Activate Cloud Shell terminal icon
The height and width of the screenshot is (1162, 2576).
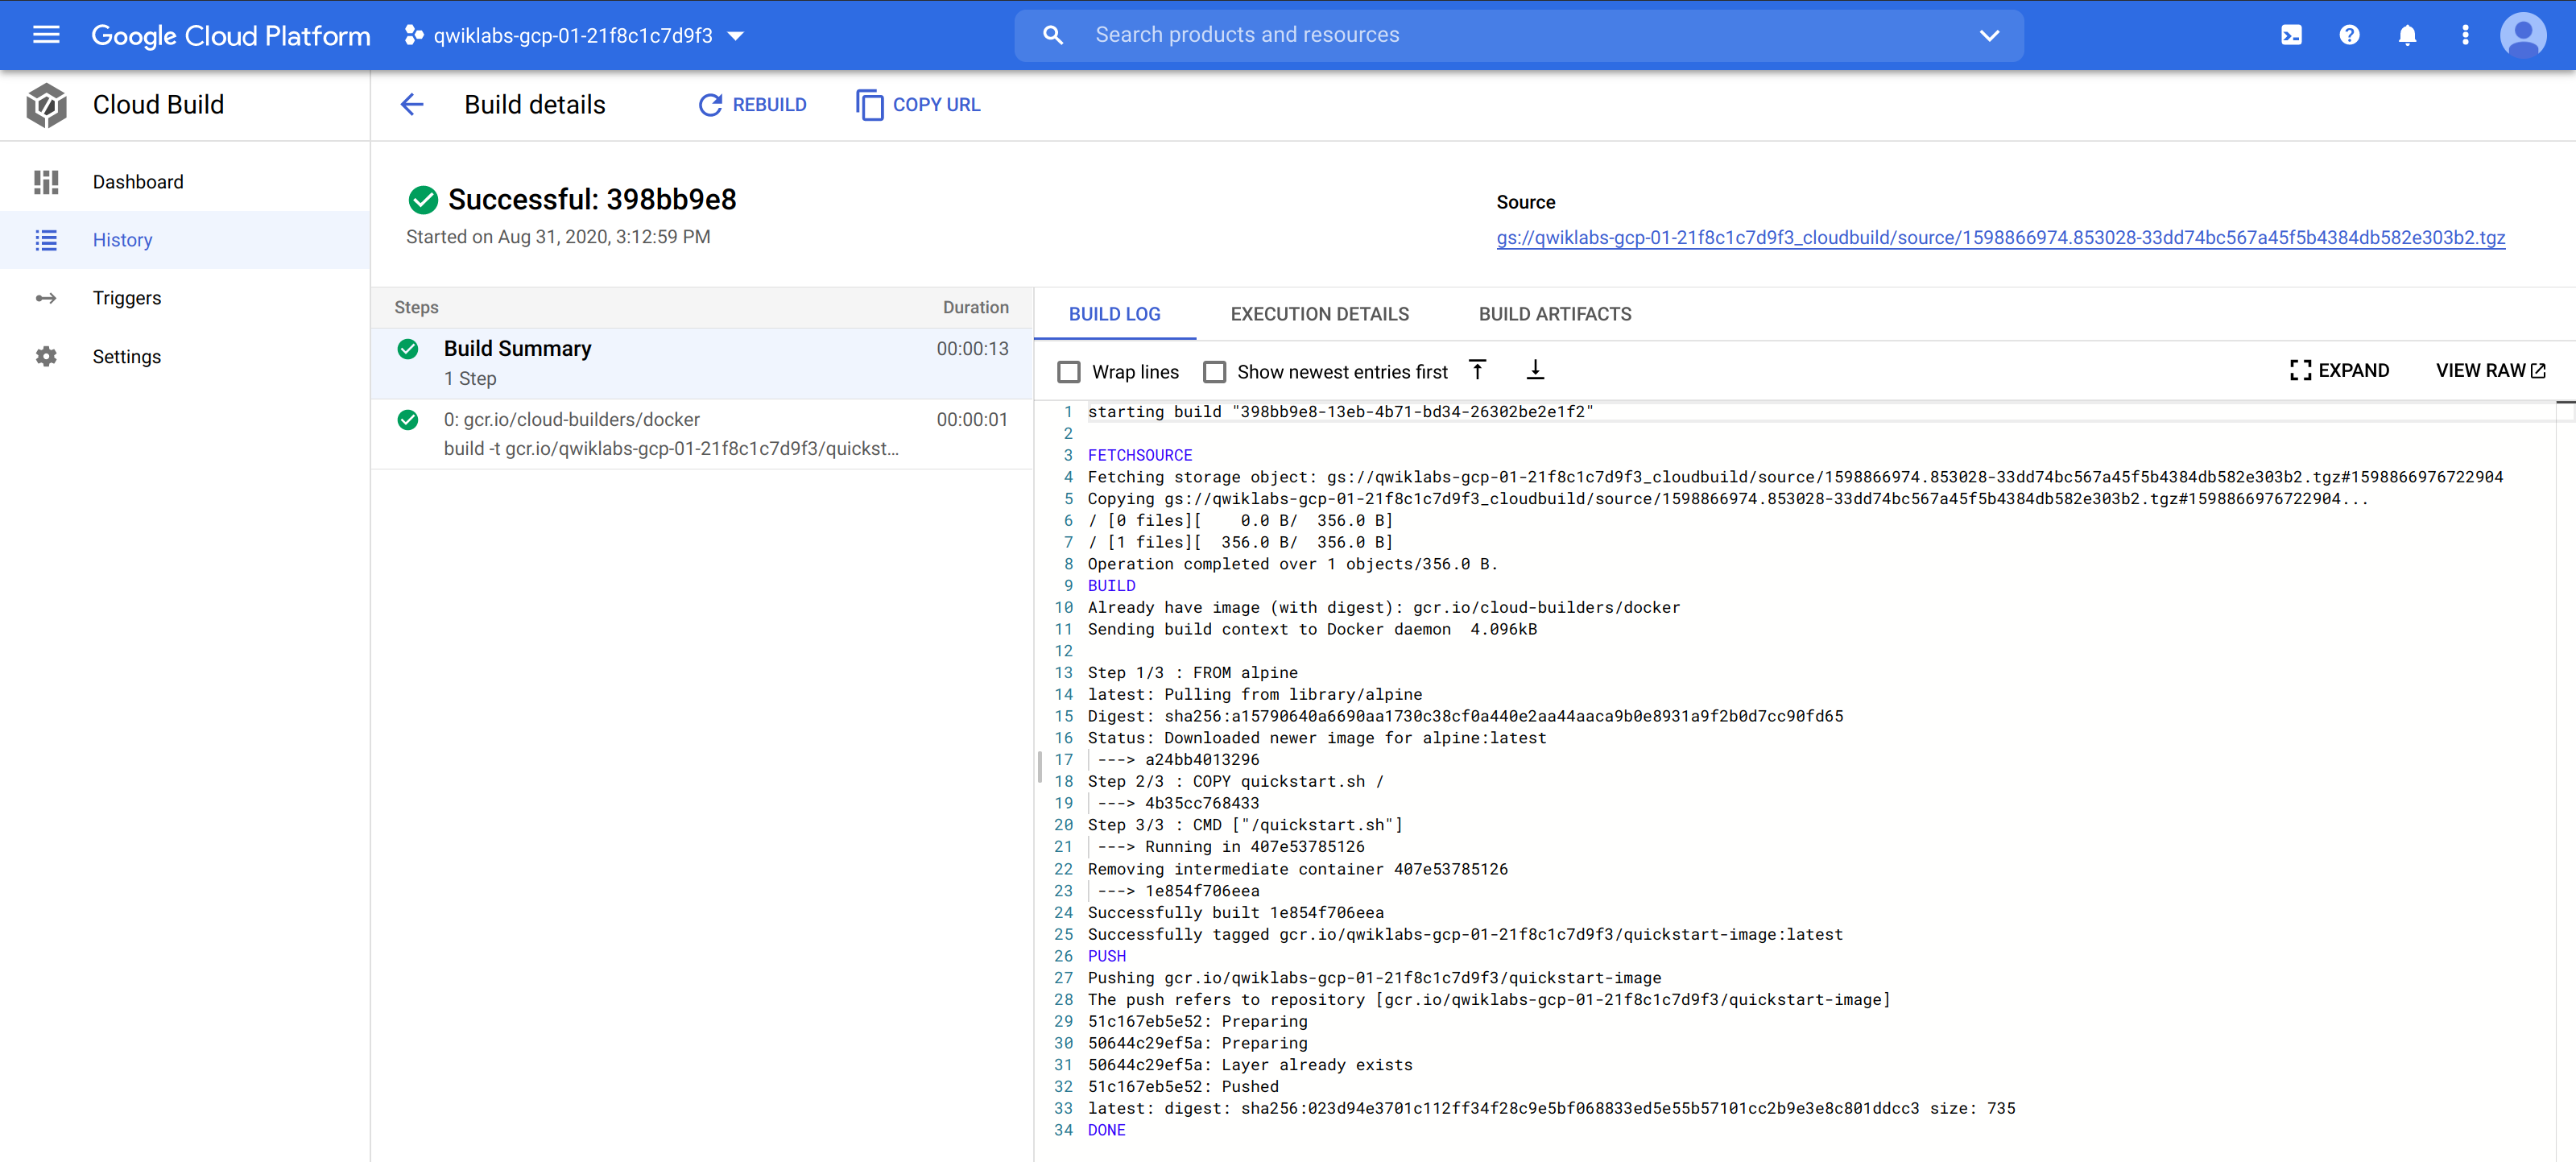point(2291,35)
